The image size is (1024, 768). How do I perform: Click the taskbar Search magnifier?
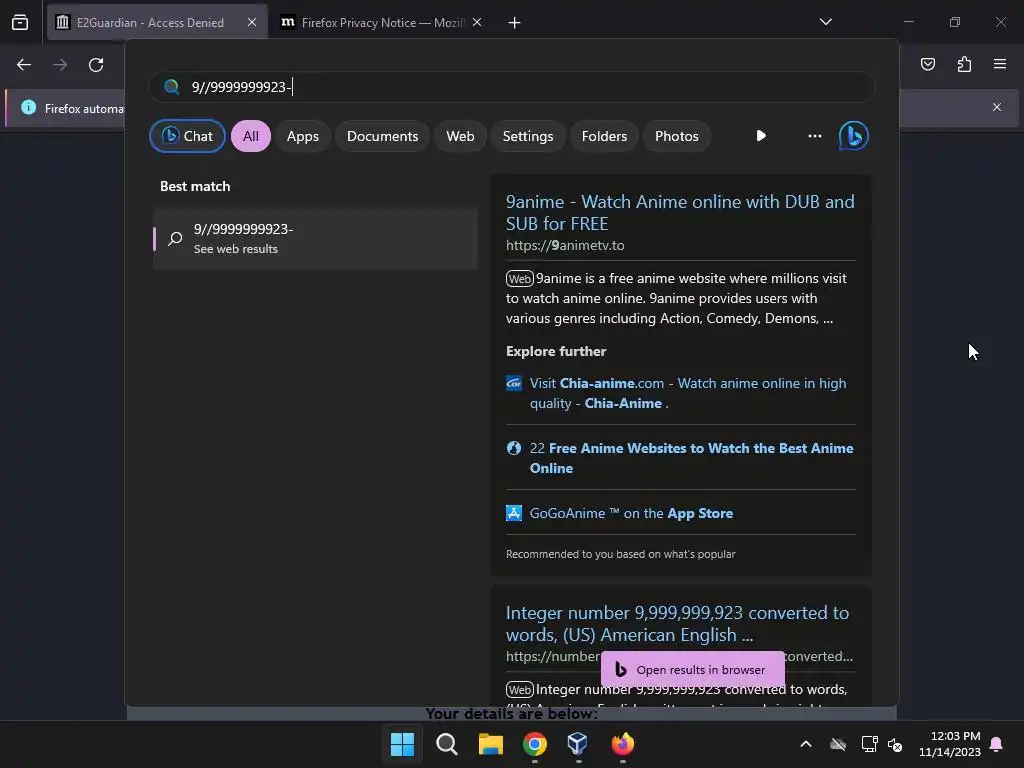447,744
